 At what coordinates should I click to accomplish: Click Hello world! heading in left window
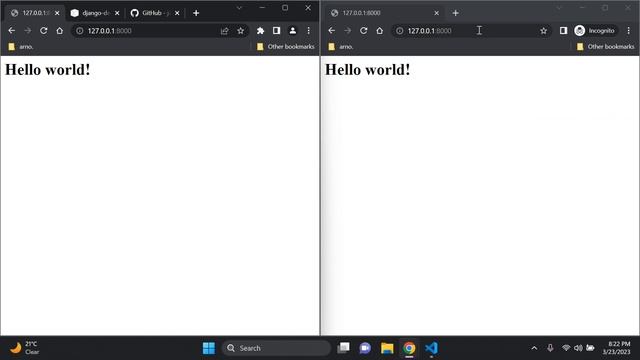tap(47, 70)
